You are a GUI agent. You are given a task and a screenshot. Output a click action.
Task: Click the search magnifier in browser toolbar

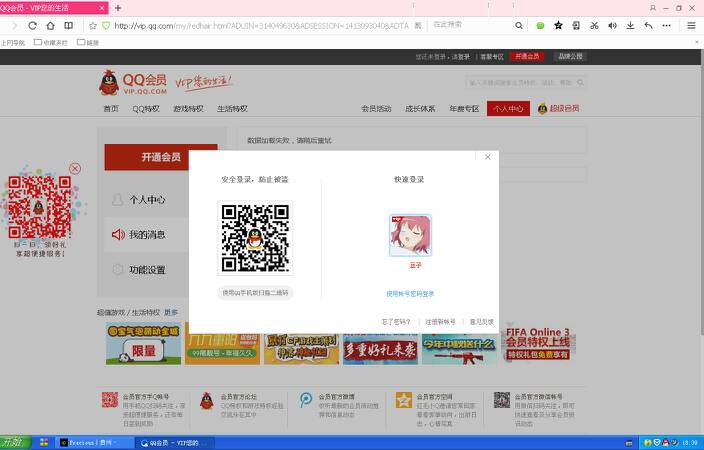coord(519,26)
